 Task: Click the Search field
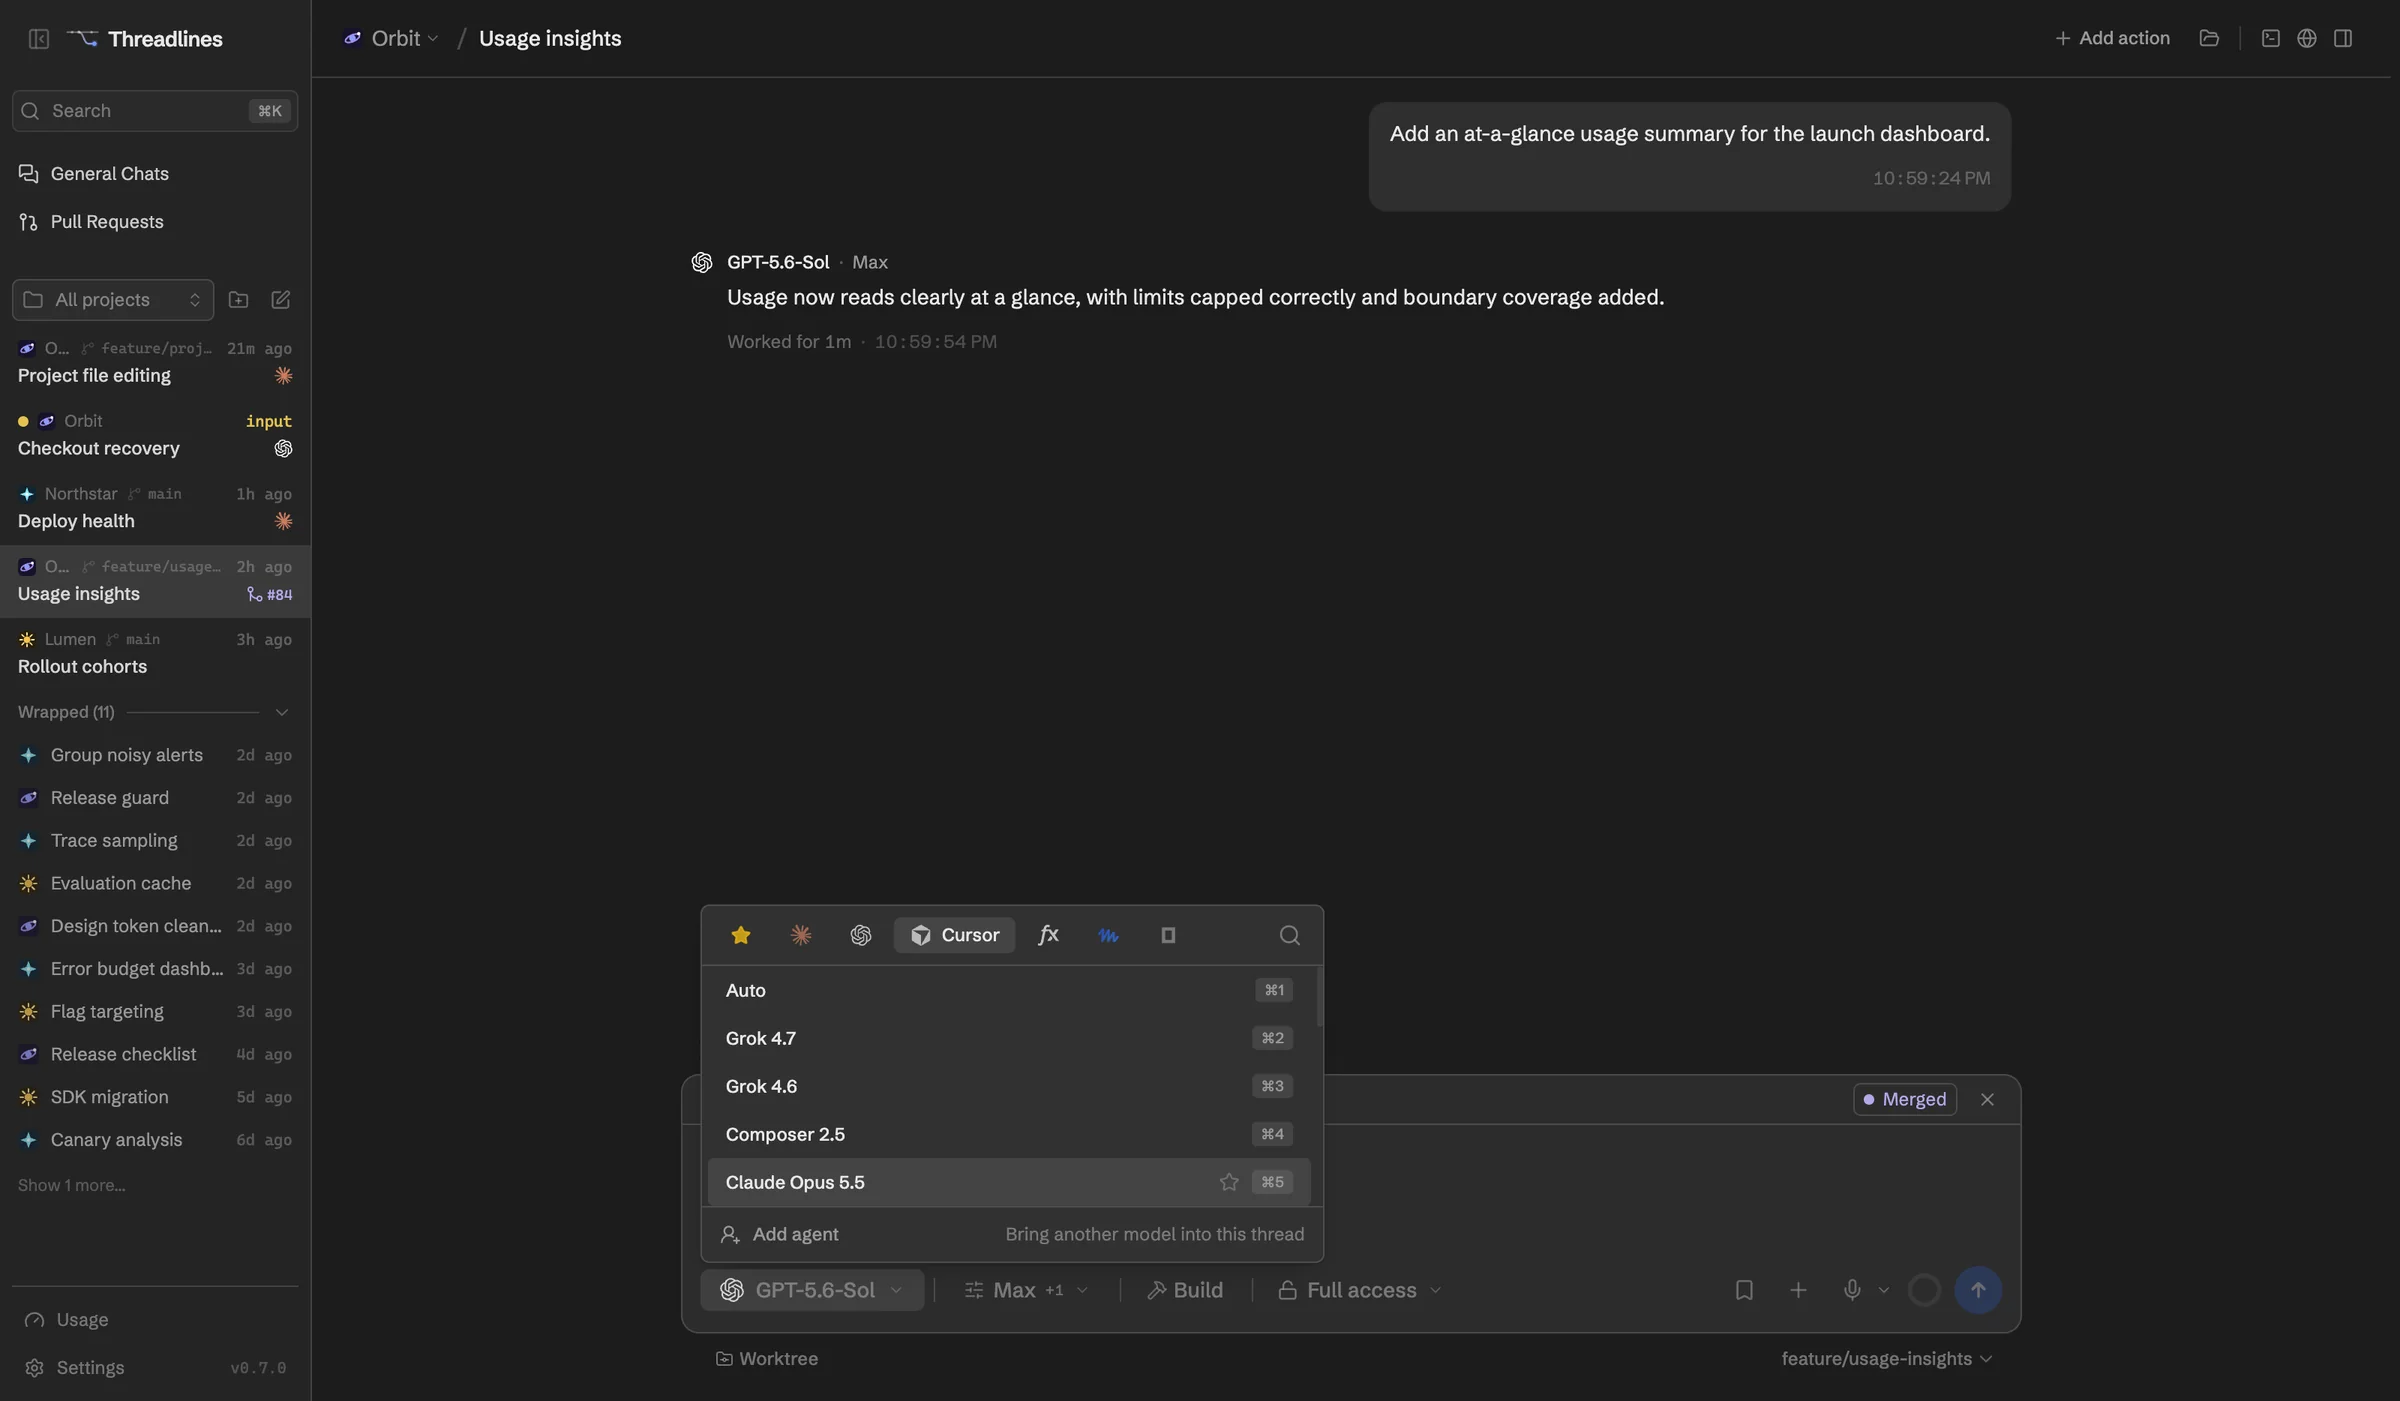coord(155,111)
